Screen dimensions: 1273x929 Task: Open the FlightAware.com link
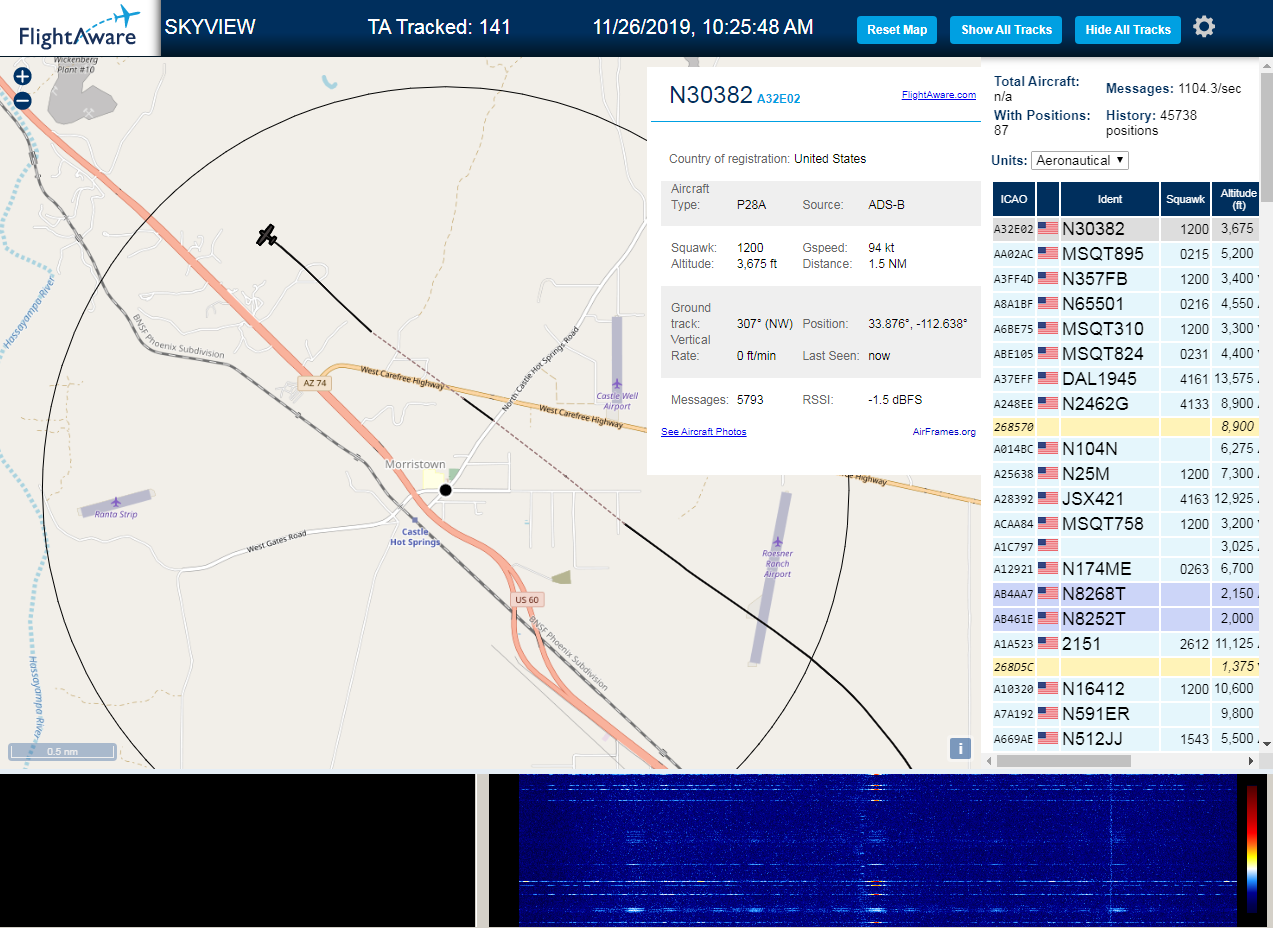tap(938, 95)
